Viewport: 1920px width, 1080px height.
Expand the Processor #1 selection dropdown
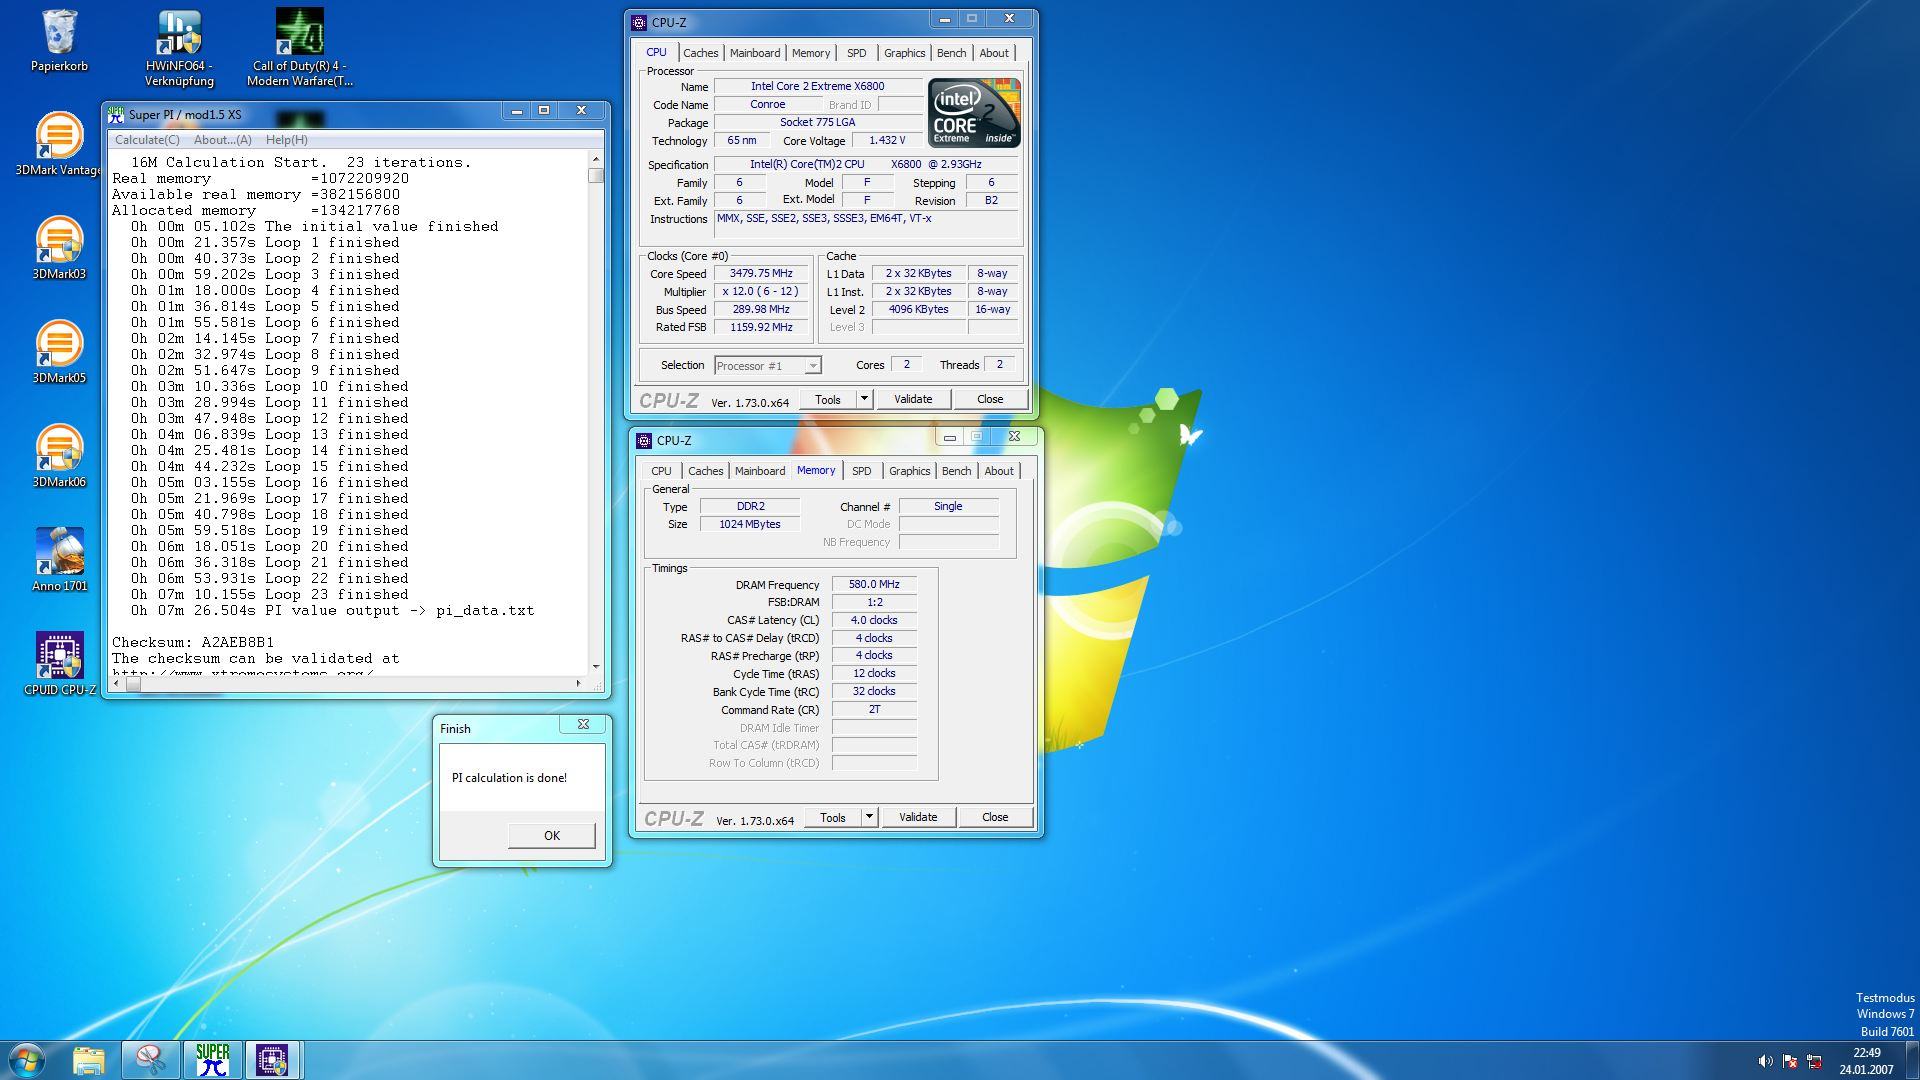[x=813, y=366]
